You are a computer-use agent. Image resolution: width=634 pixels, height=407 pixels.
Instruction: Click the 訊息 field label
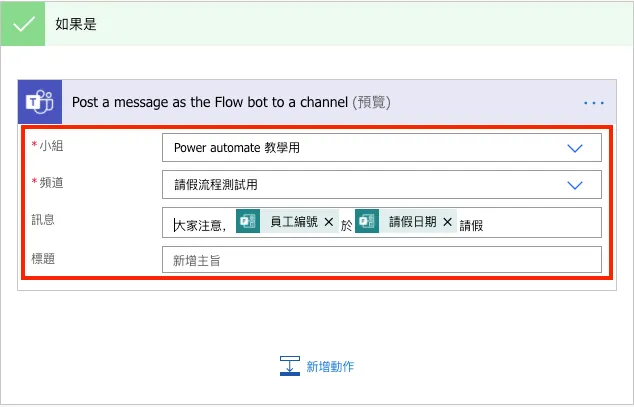tap(43, 219)
